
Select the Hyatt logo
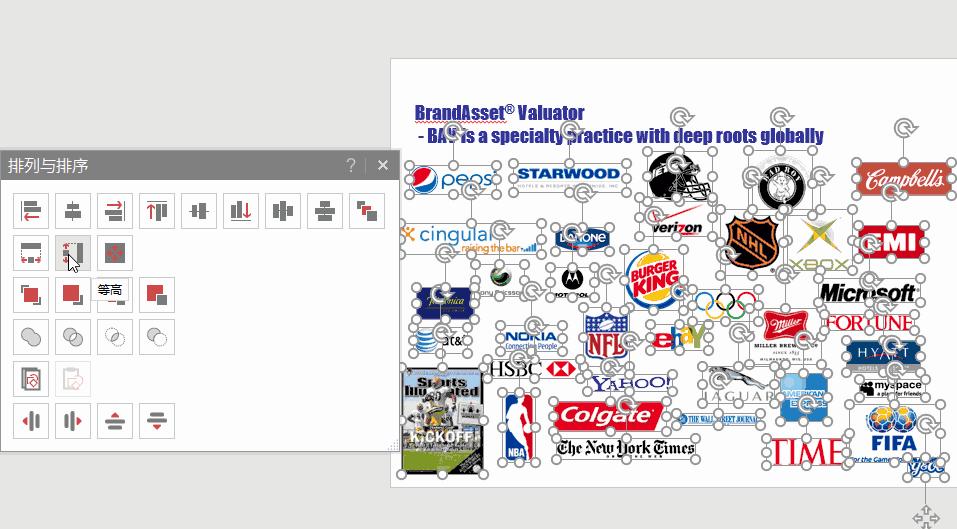(x=883, y=354)
